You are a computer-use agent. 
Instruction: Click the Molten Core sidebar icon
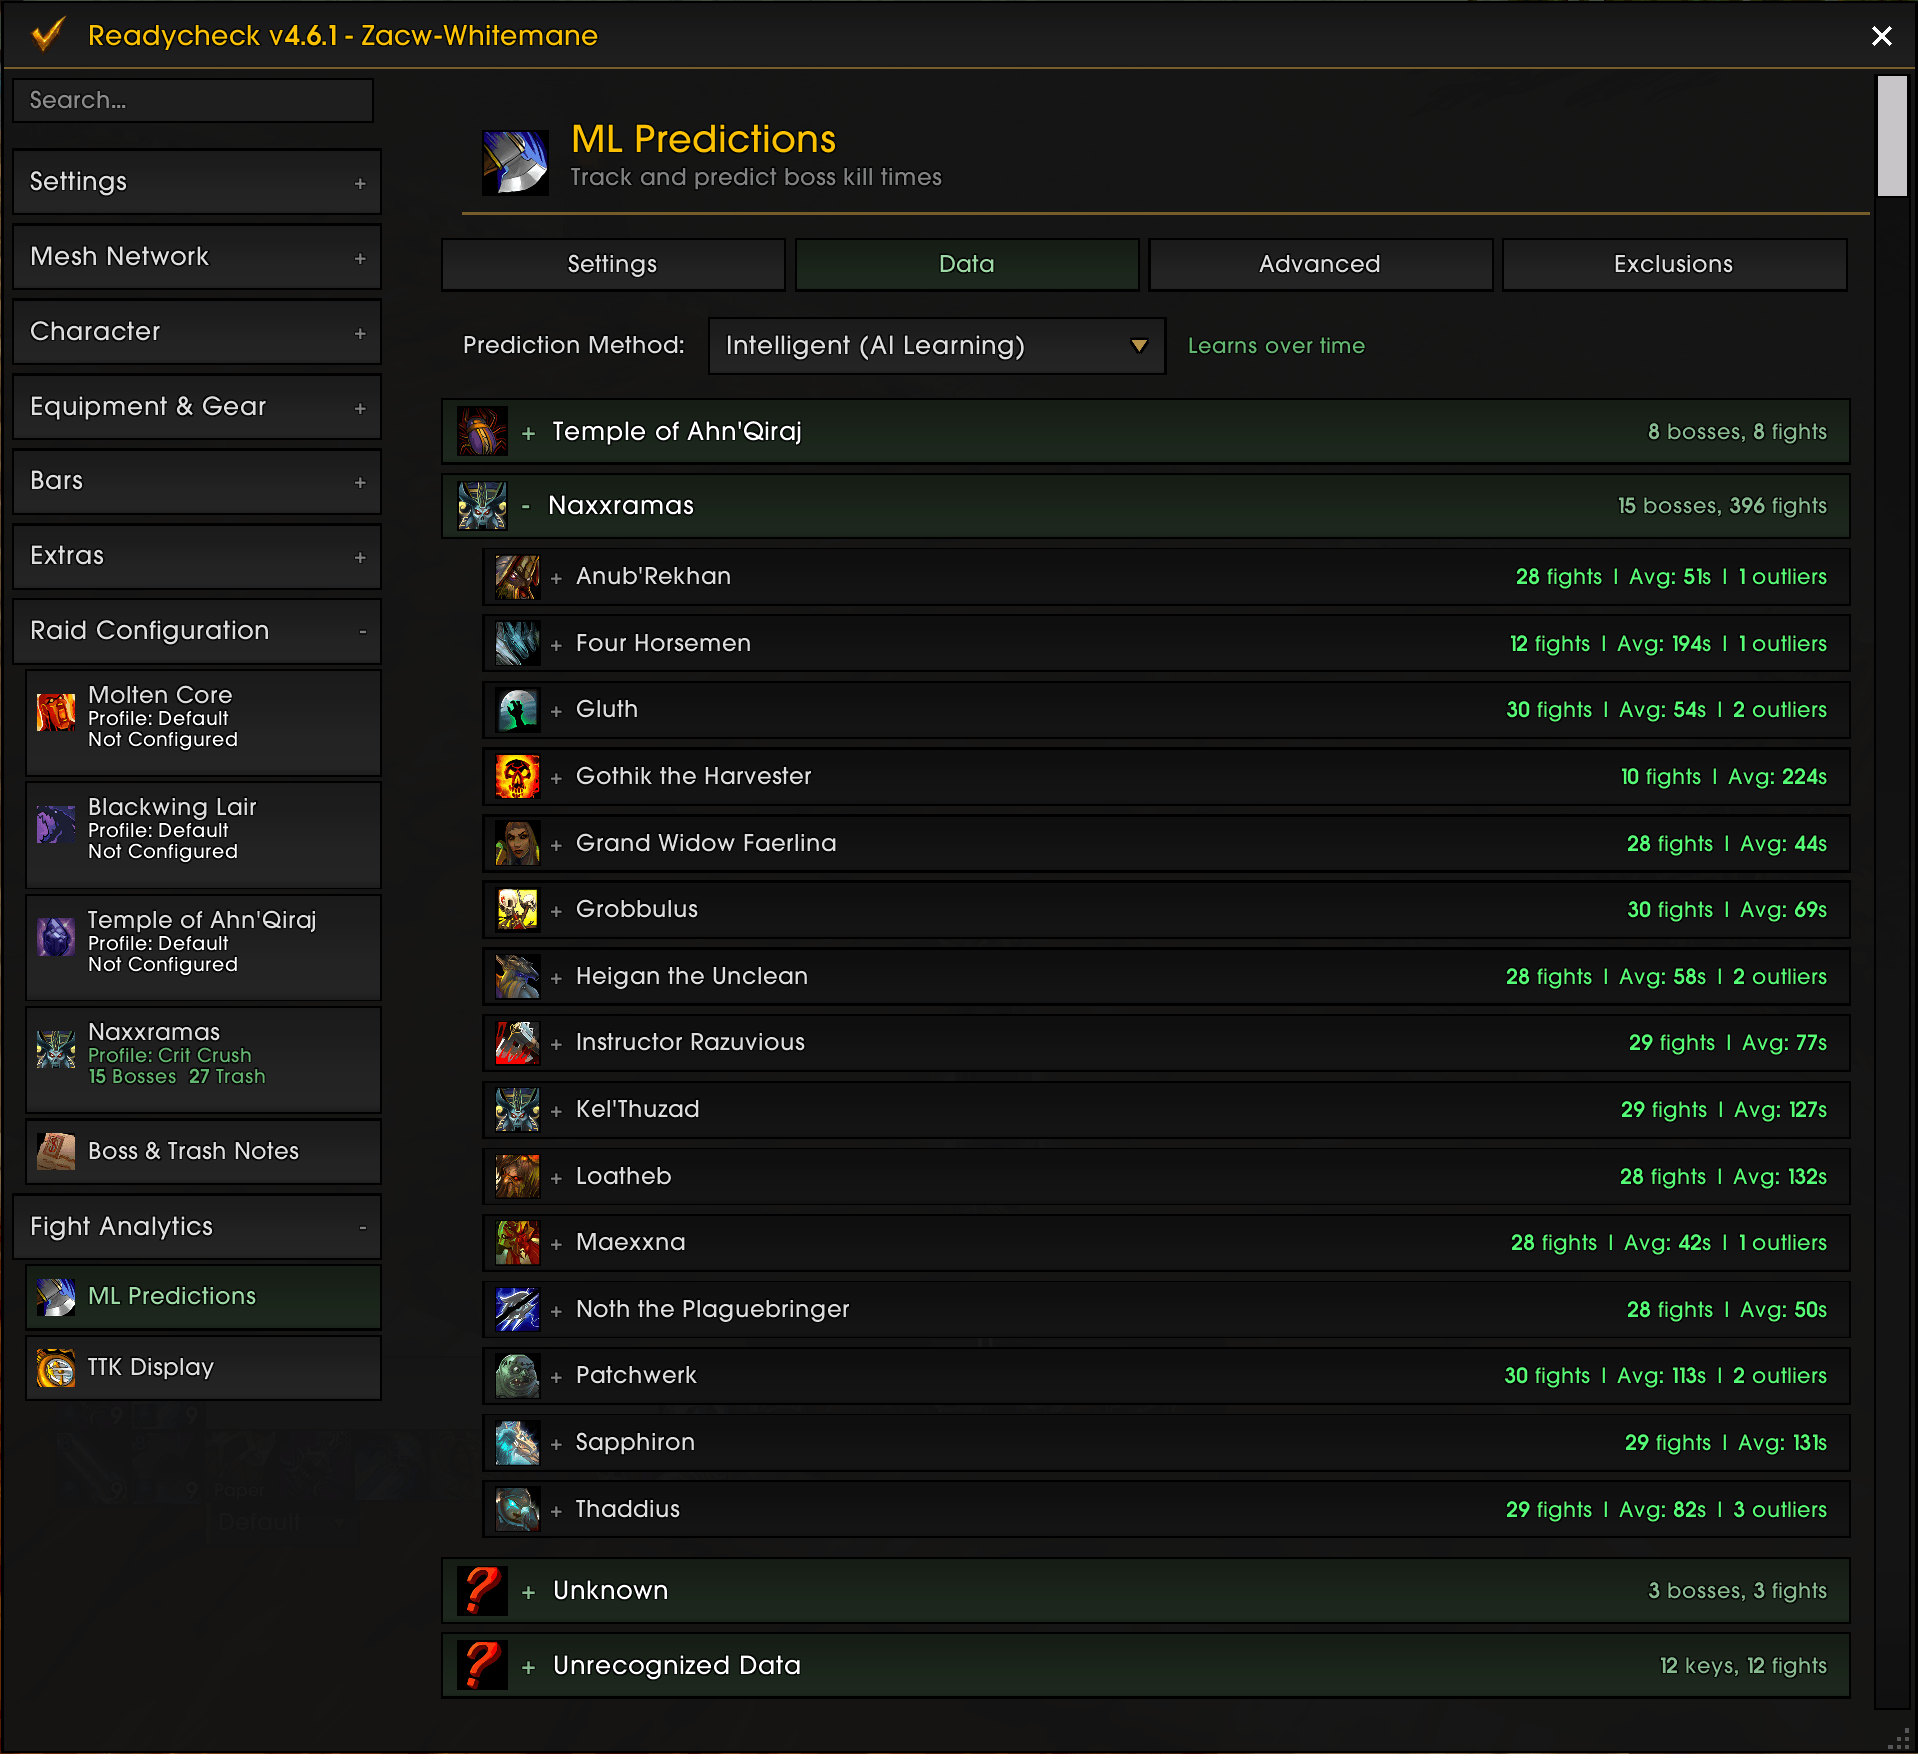[x=56, y=713]
